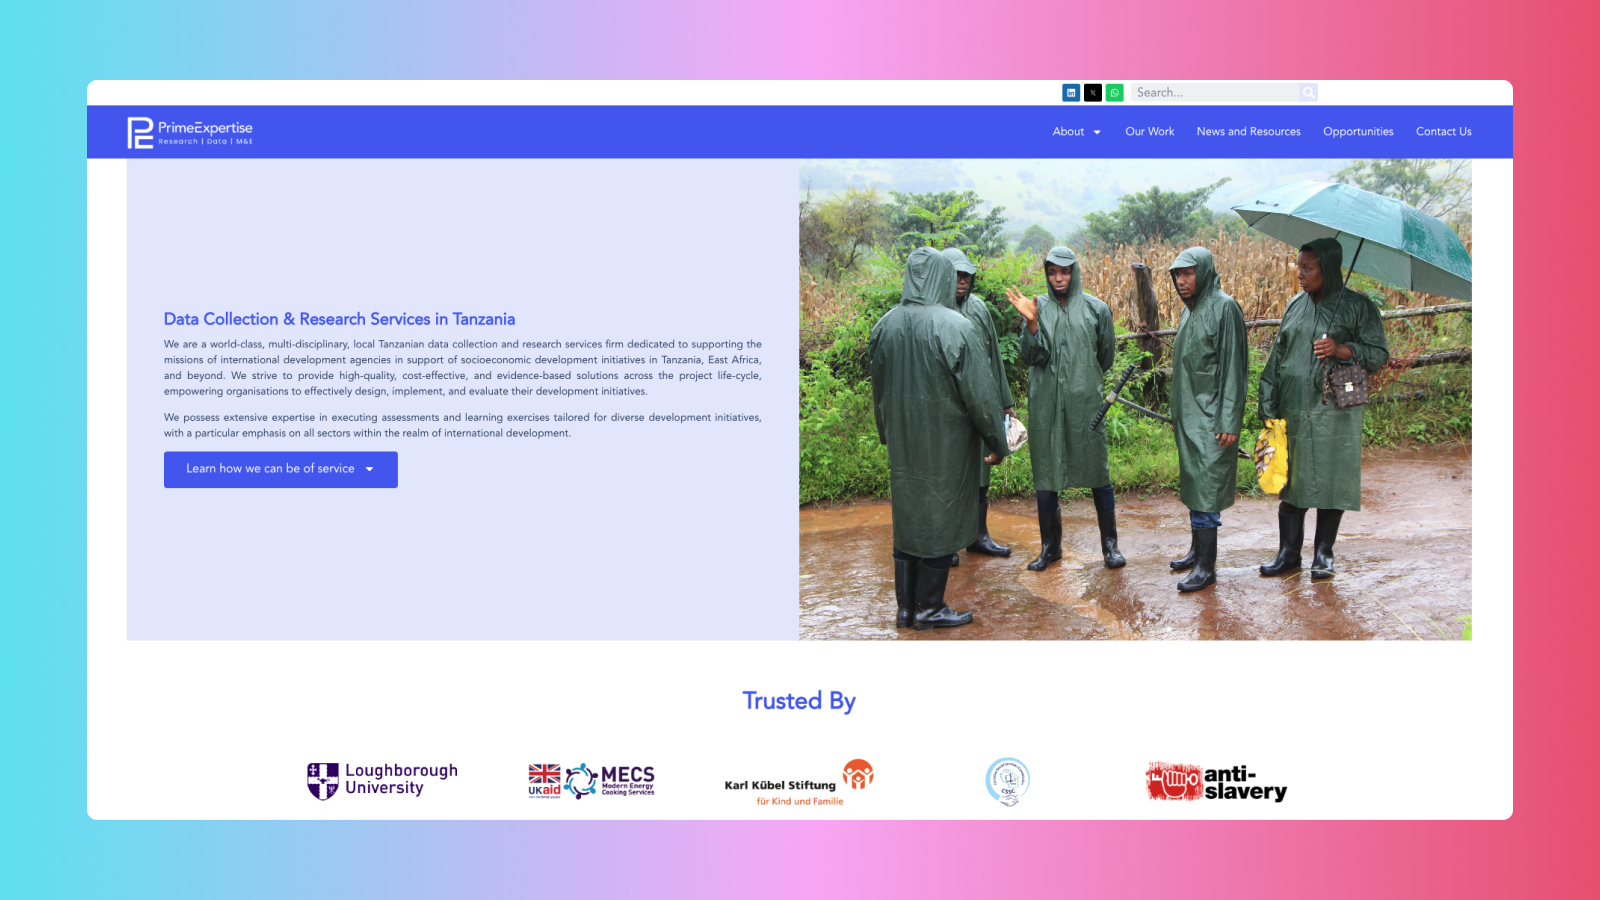Click inside the Search text field
This screenshot has width=1600, height=900.
(1214, 93)
